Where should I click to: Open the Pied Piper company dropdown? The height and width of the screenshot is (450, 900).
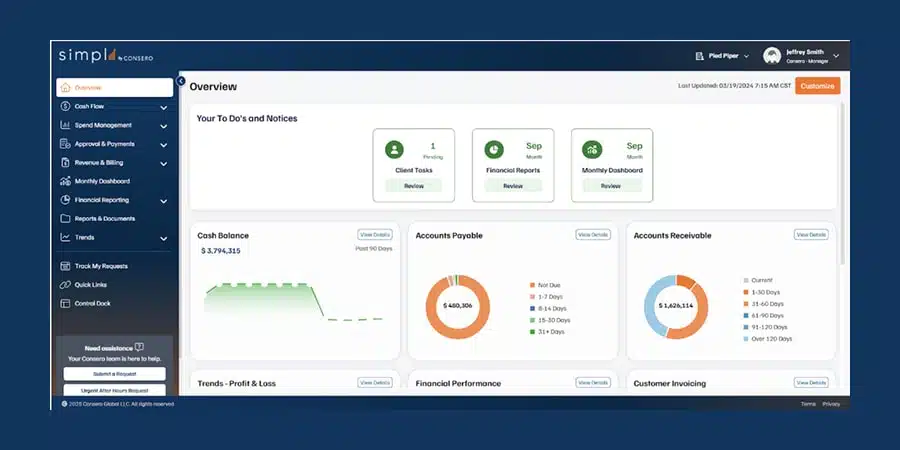pos(723,56)
